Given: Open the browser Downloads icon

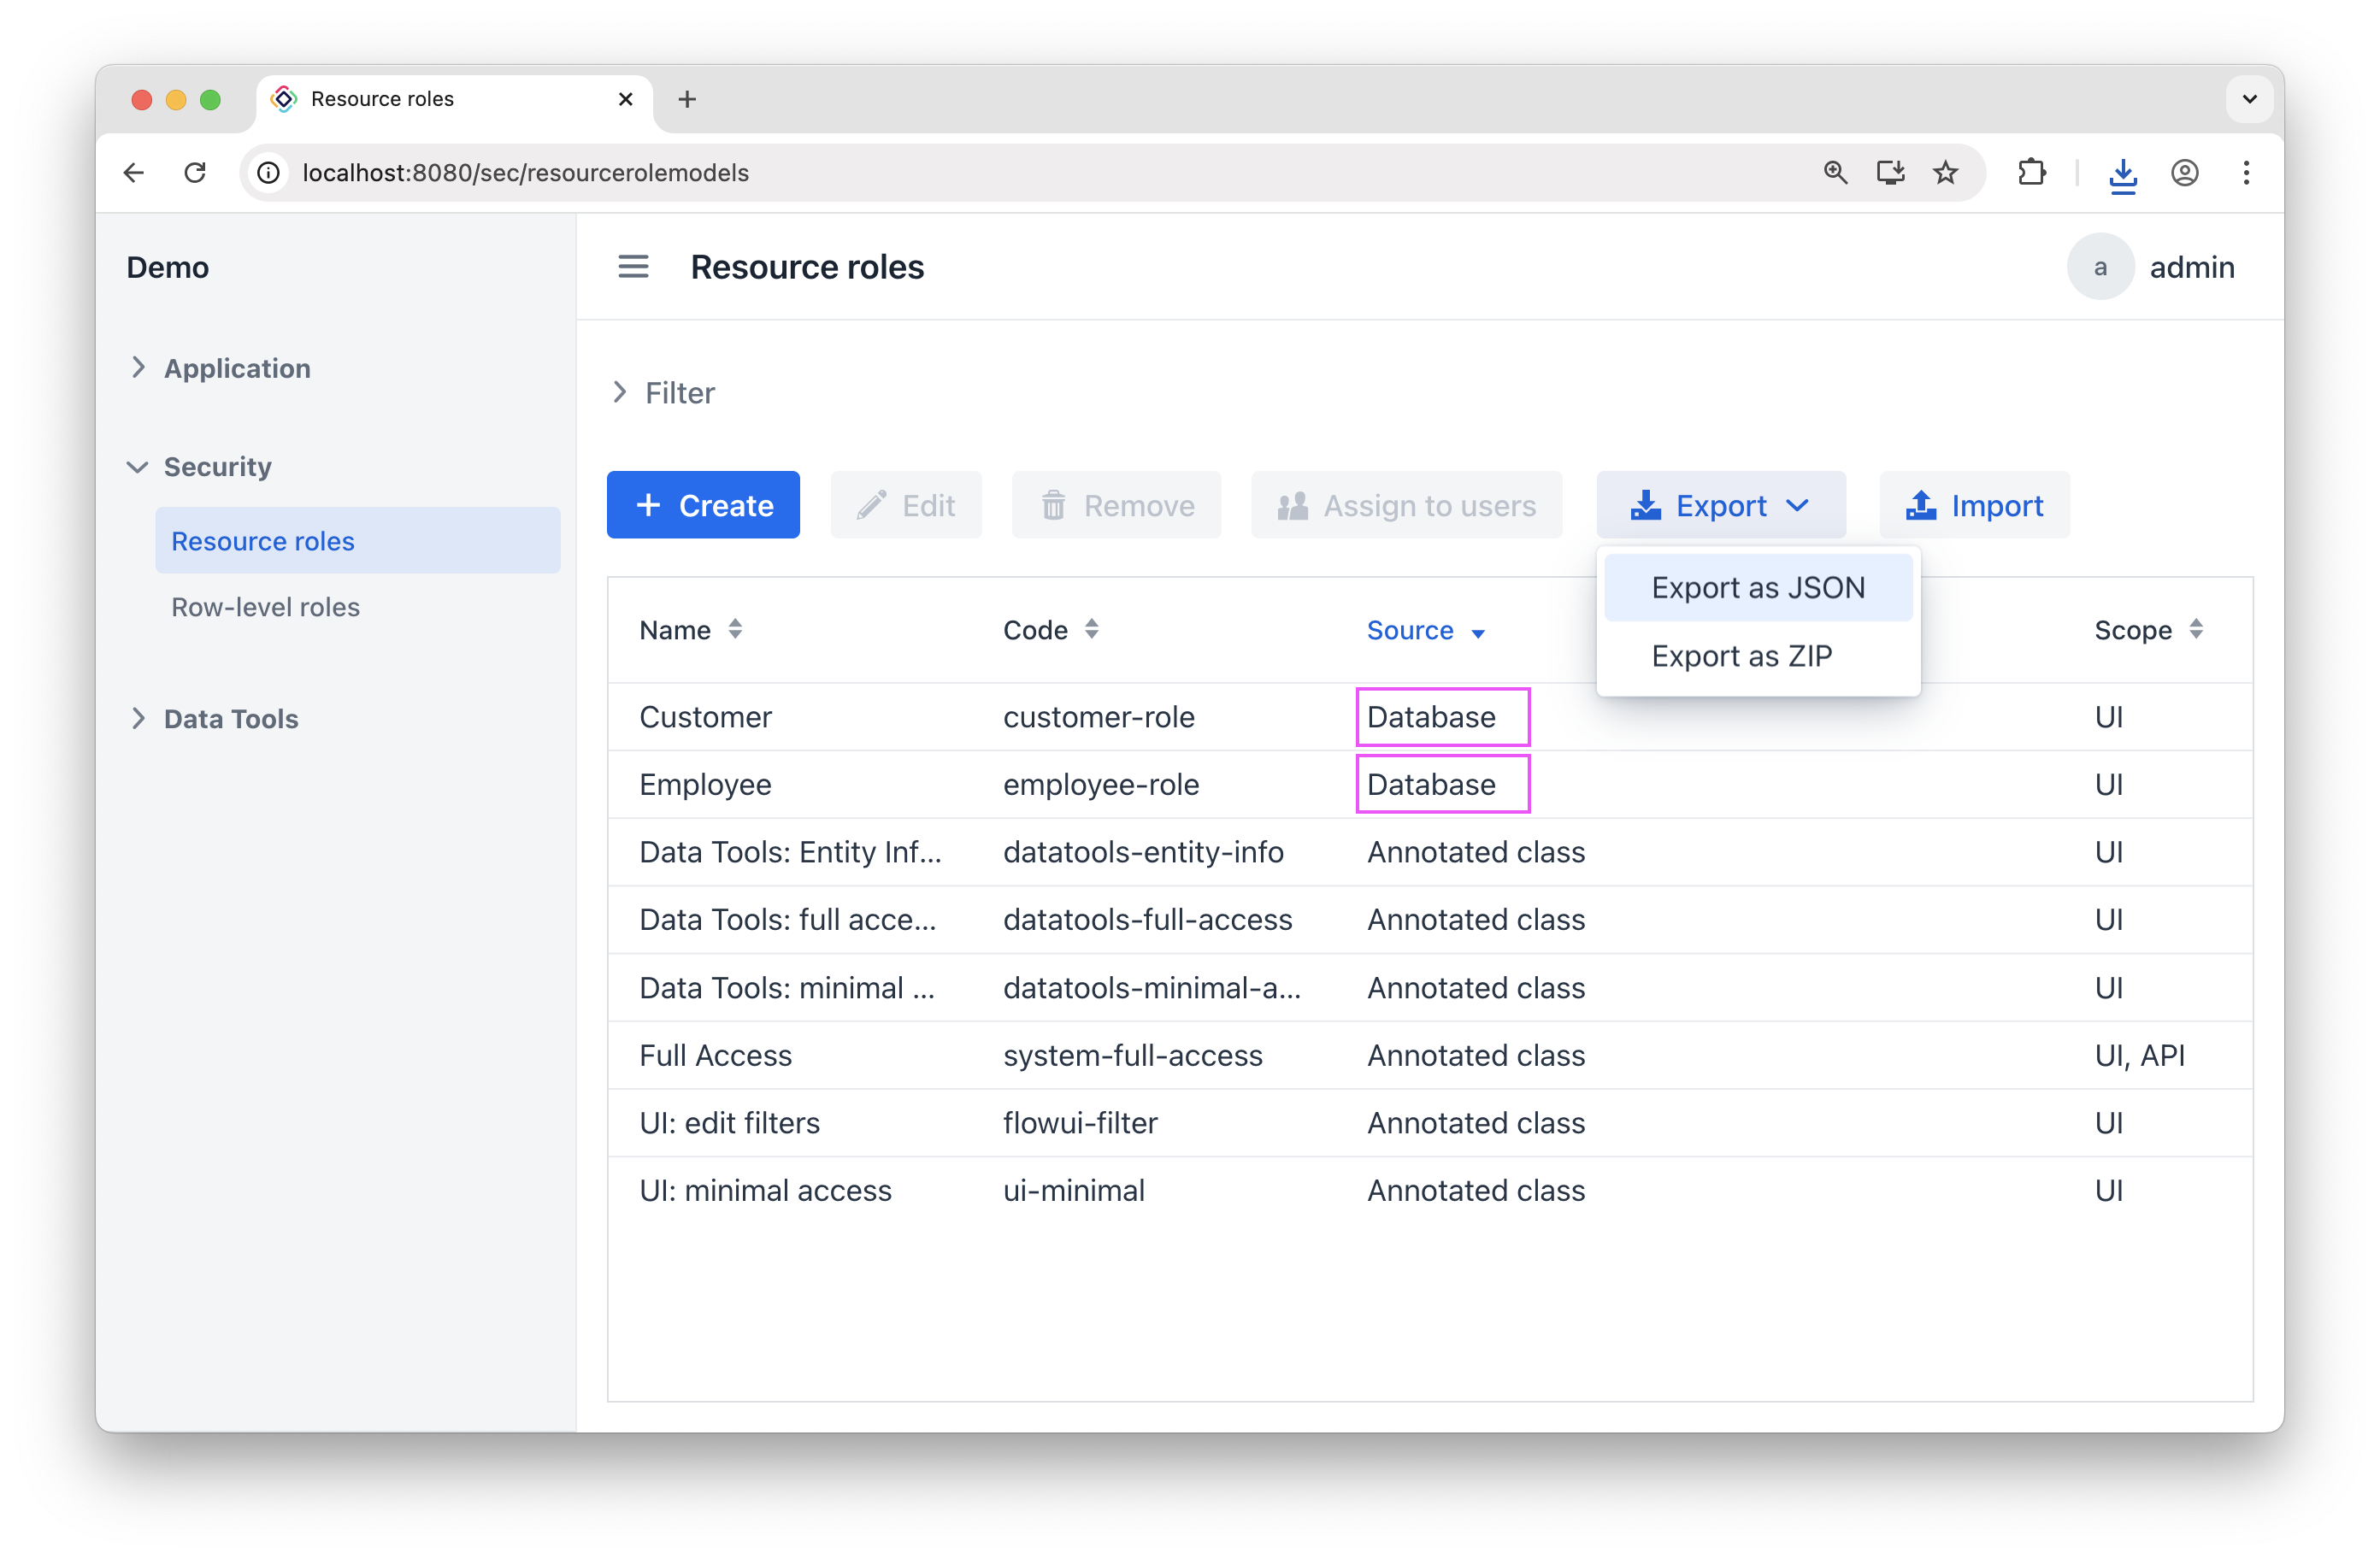Looking at the screenshot, I should coord(2123,172).
